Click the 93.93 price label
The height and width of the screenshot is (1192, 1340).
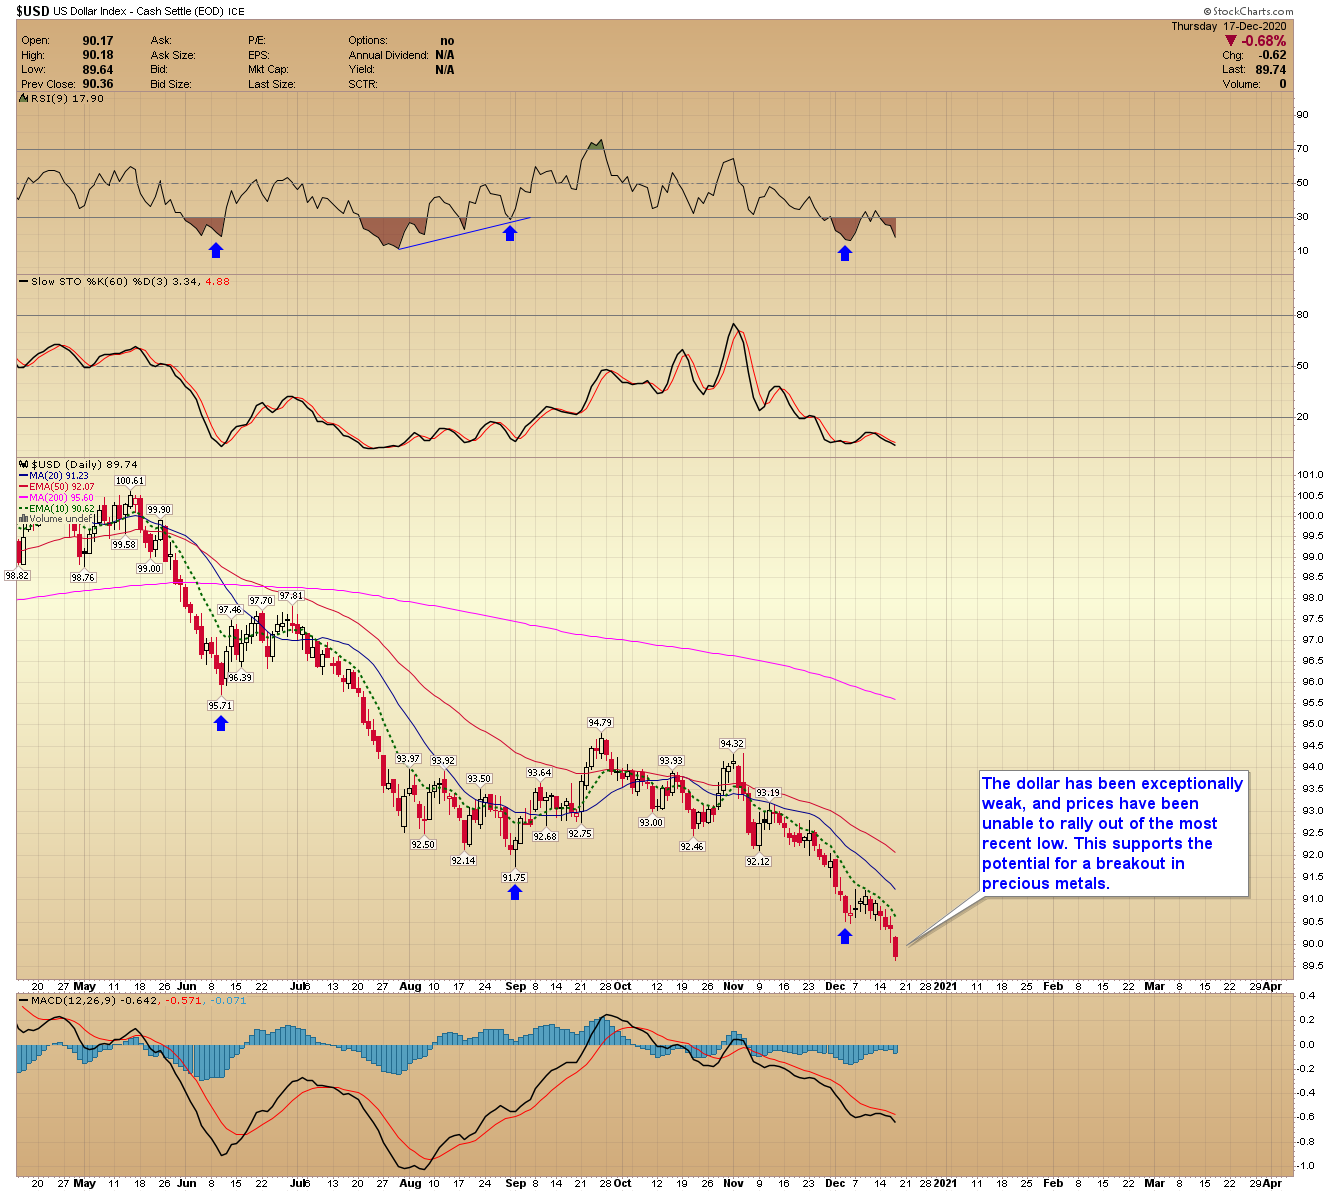tap(671, 762)
